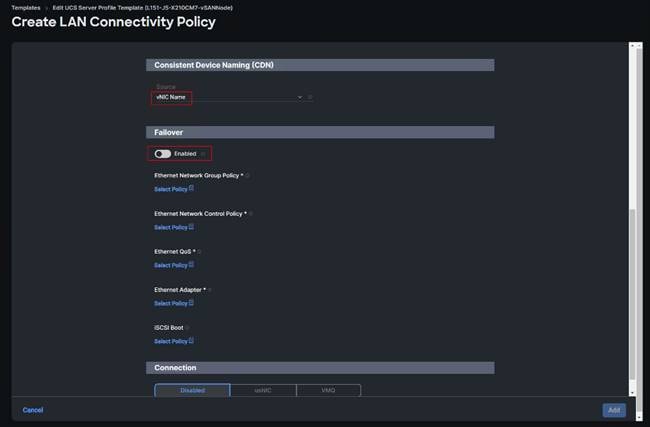Viewport: 650px width, 427px height.
Task: Click the Connection section header
Action: click(320, 368)
